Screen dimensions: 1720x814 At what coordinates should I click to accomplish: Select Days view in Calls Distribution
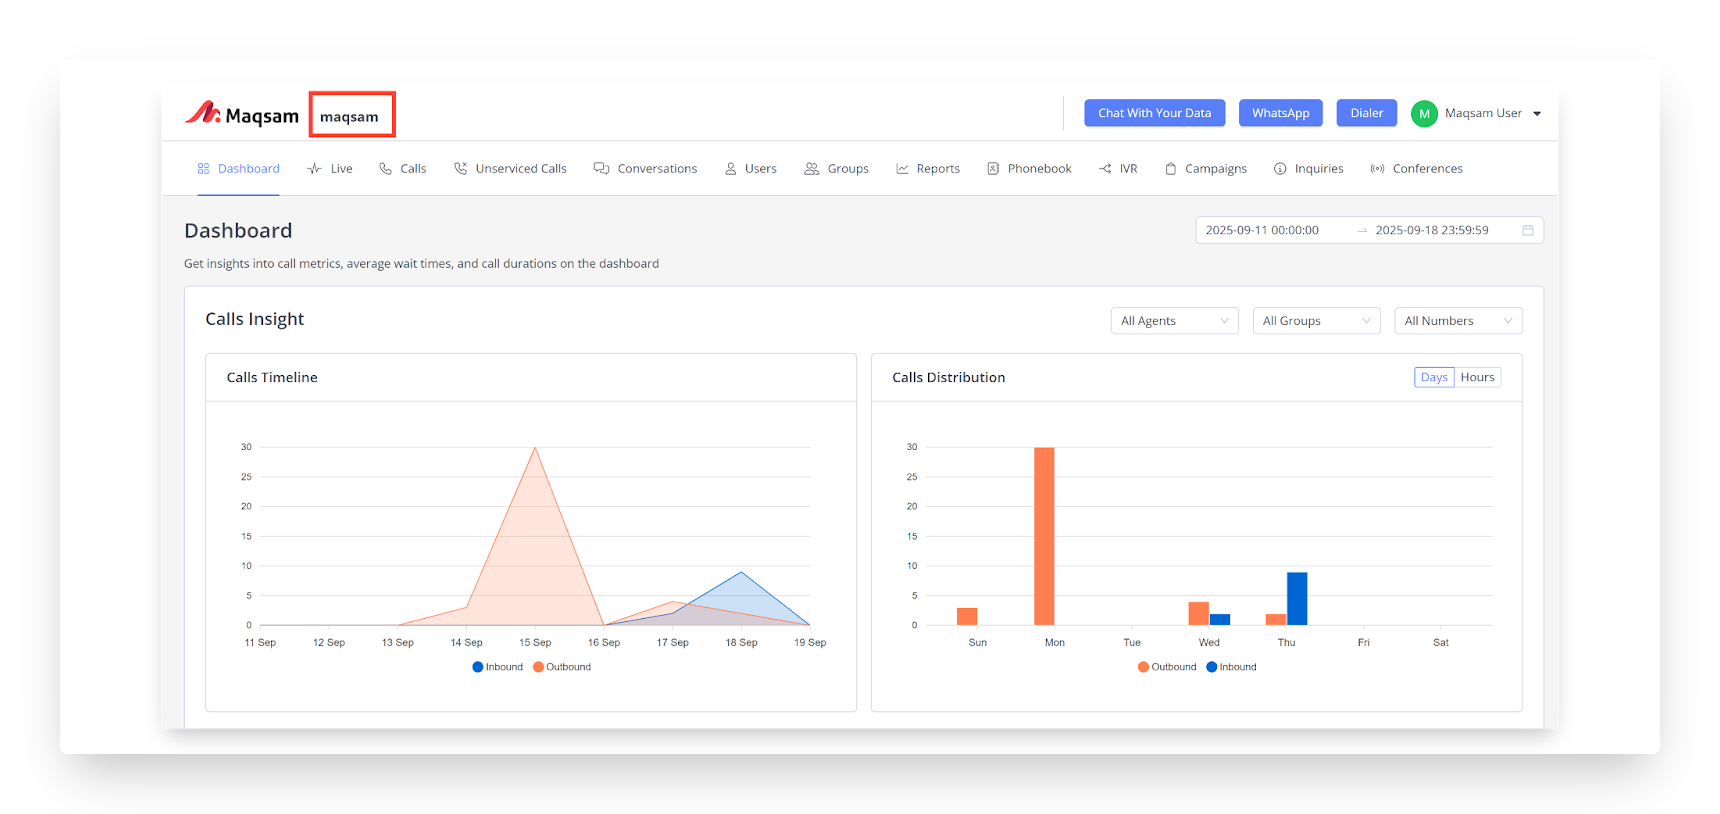pyautogui.click(x=1434, y=377)
